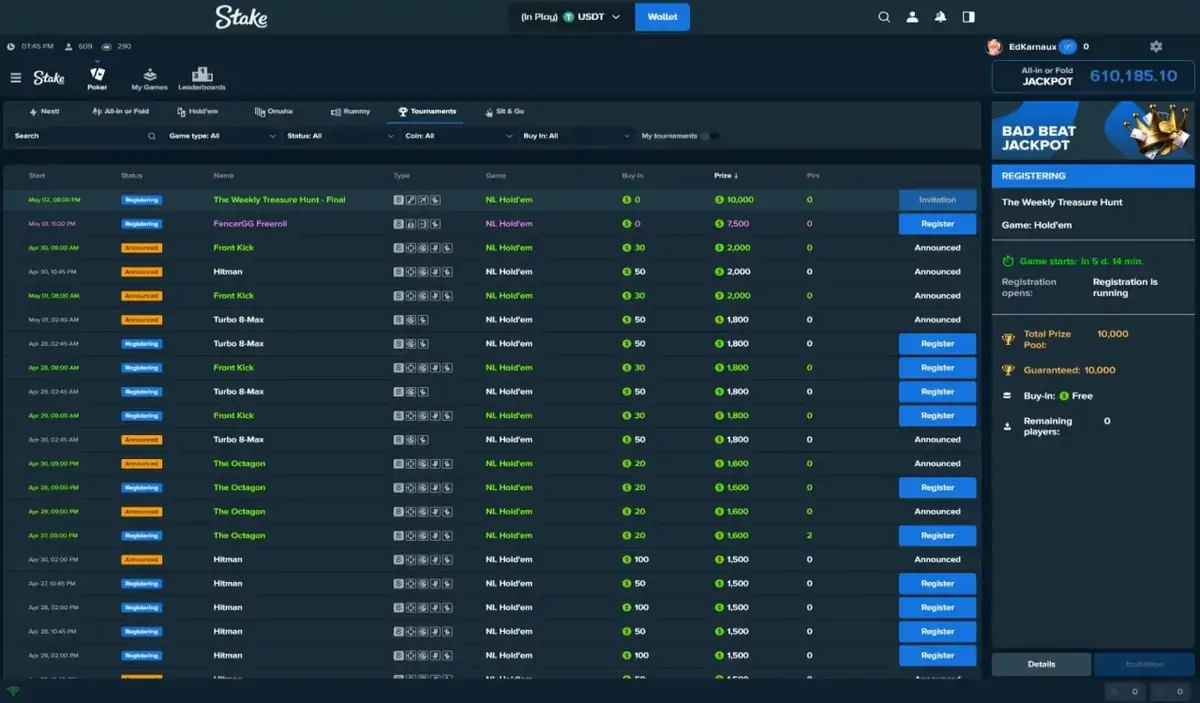Image resolution: width=1200 pixels, height=703 pixels.
Task: Register for FencerGG Freeroll
Action: tap(937, 224)
